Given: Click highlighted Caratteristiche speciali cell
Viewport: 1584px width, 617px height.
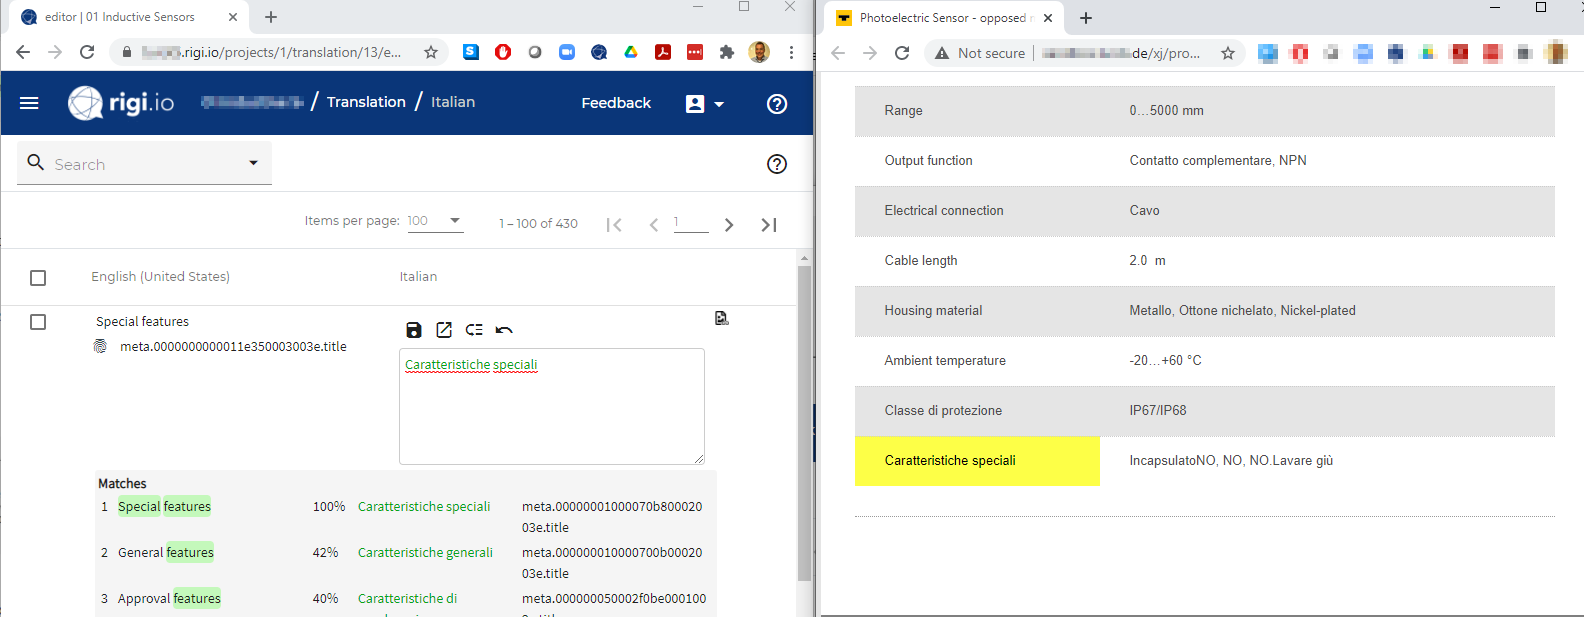Looking at the screenshot, I should 977,461.
